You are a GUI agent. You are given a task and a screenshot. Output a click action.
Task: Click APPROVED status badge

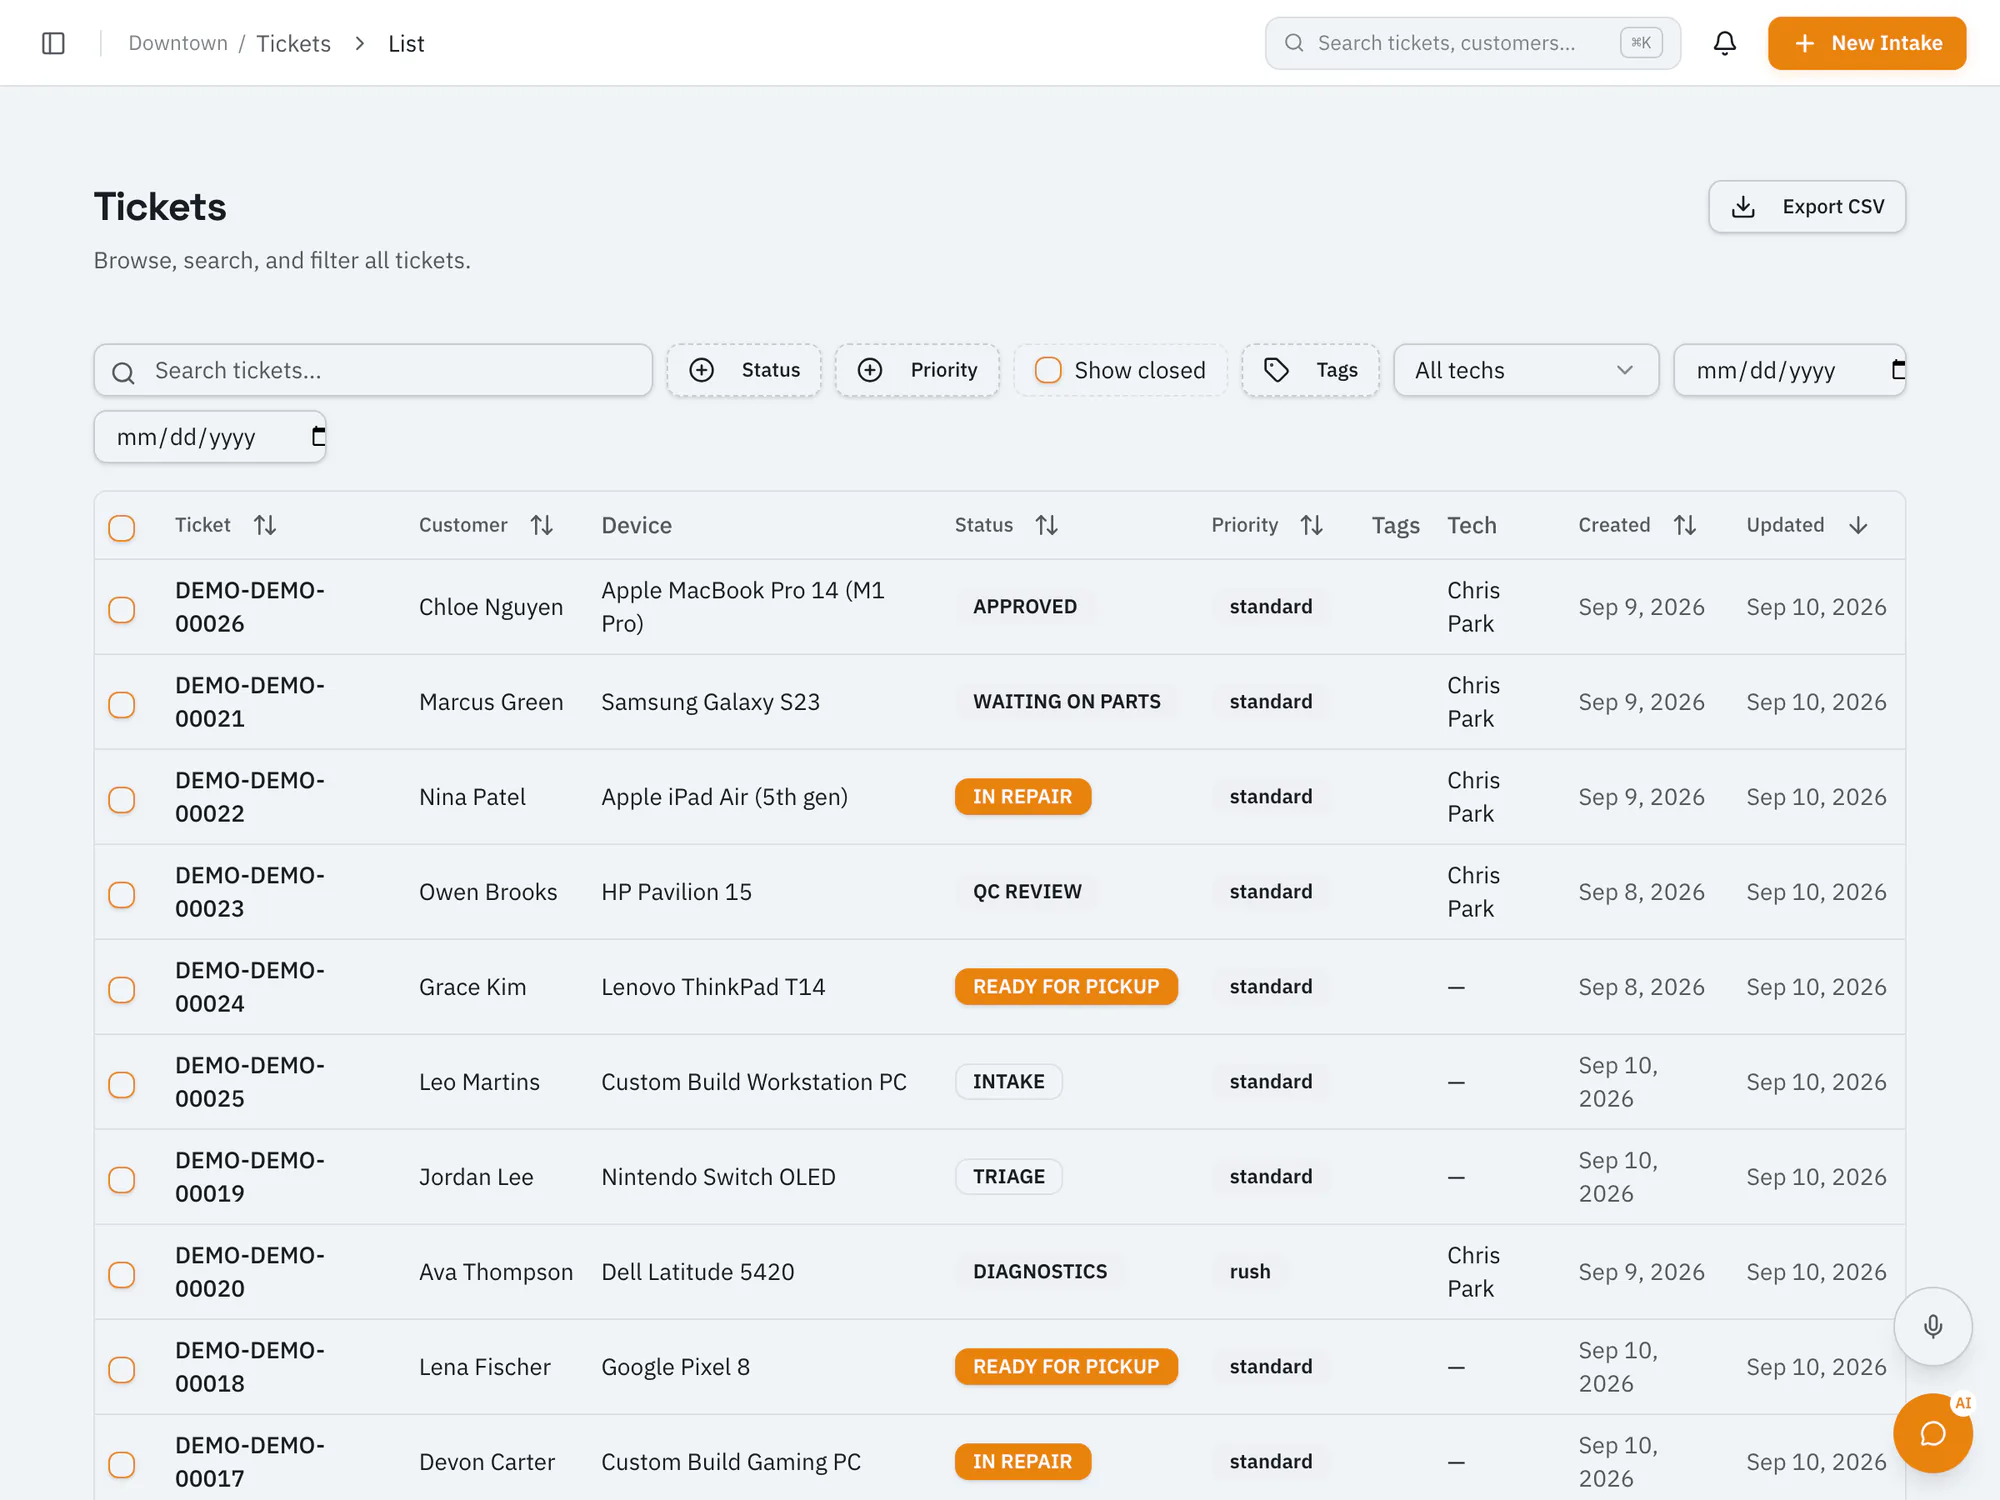1024,607
